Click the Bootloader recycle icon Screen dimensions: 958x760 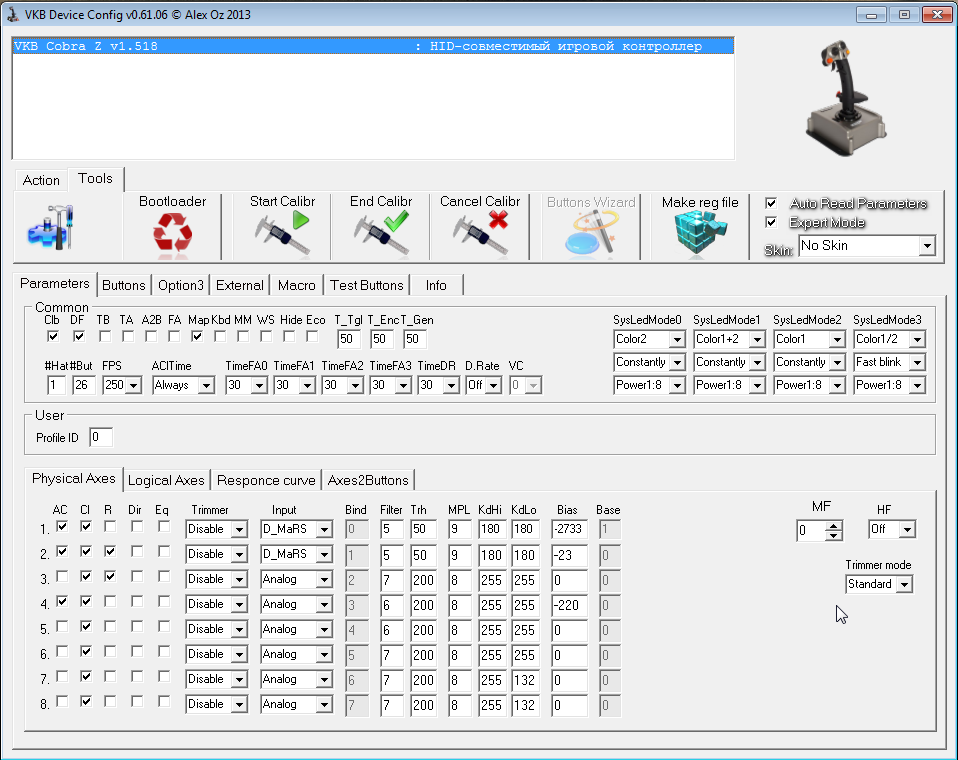pyautogui.click(x=172, y=235)
